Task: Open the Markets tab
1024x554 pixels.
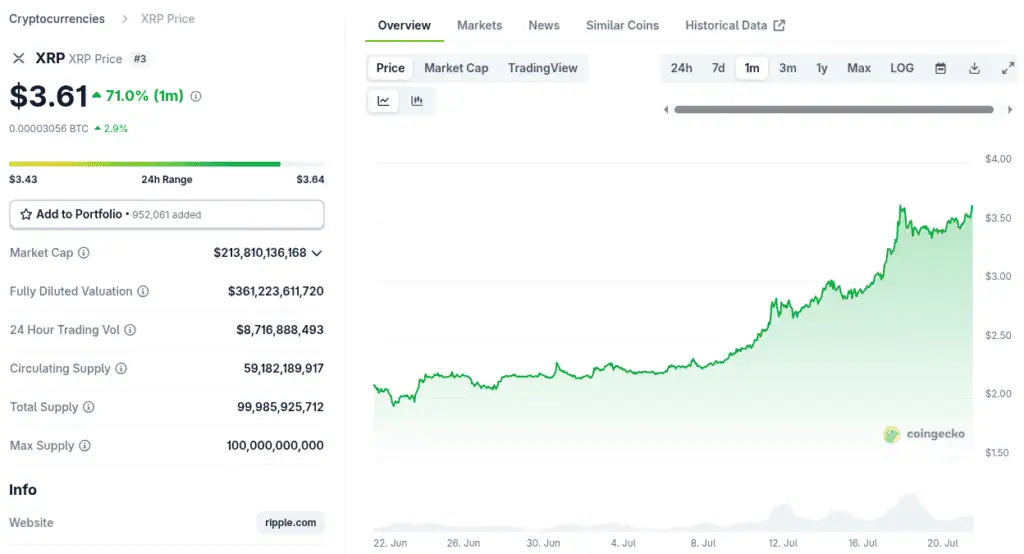Action: [x=479, y=25]
